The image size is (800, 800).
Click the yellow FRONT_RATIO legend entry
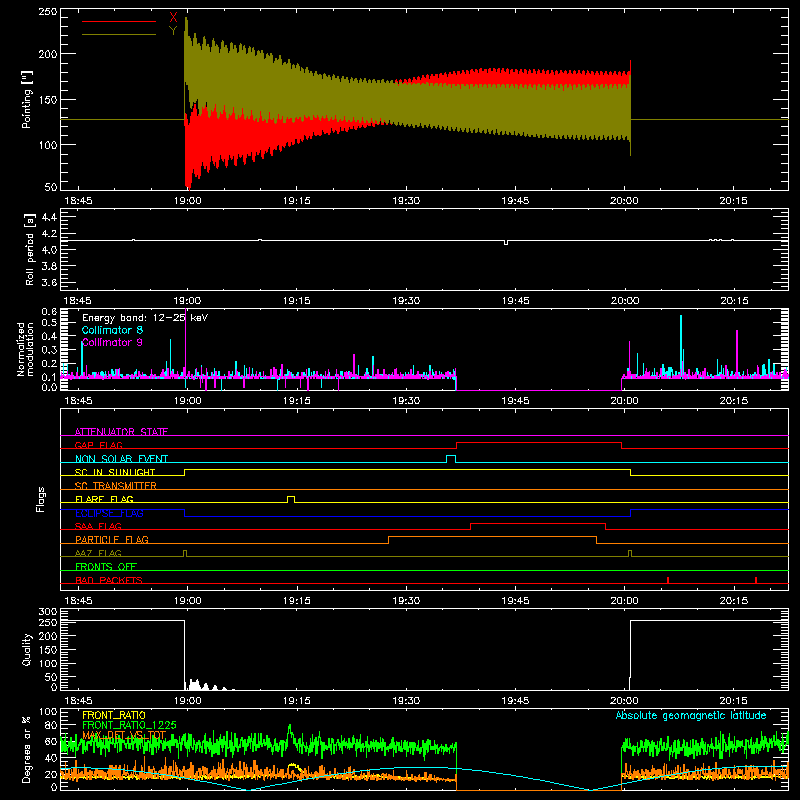[114, 715]
